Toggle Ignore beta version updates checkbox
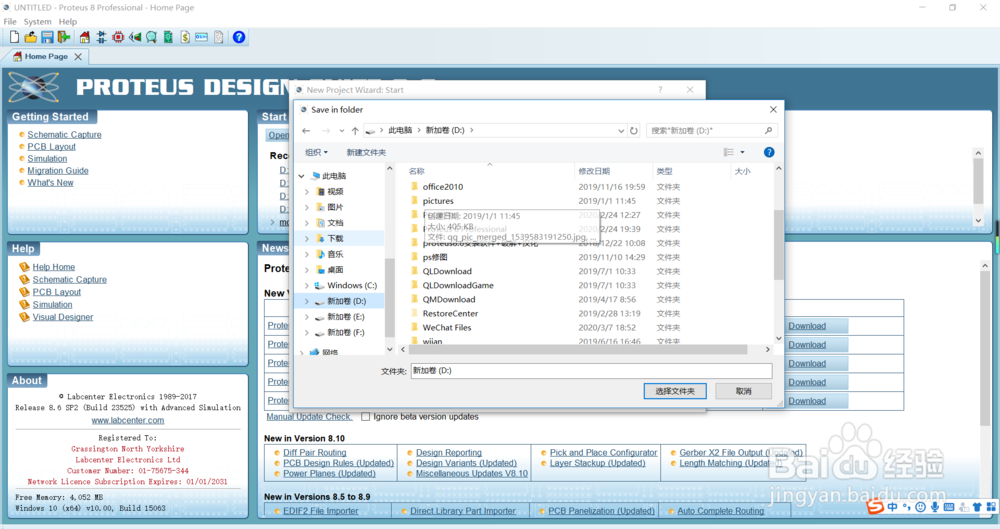Viewport: 1000px width, 529px height. click(x=365, y=417)
